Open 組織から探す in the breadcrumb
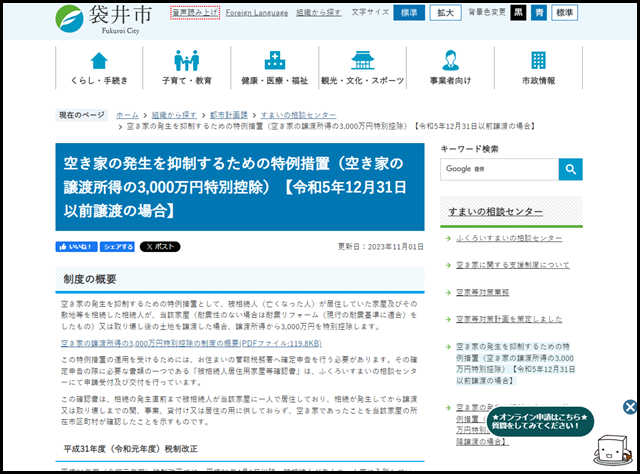The height and width of the screenshot is (474, 640). pyautogui.click(x=174, y=115)
